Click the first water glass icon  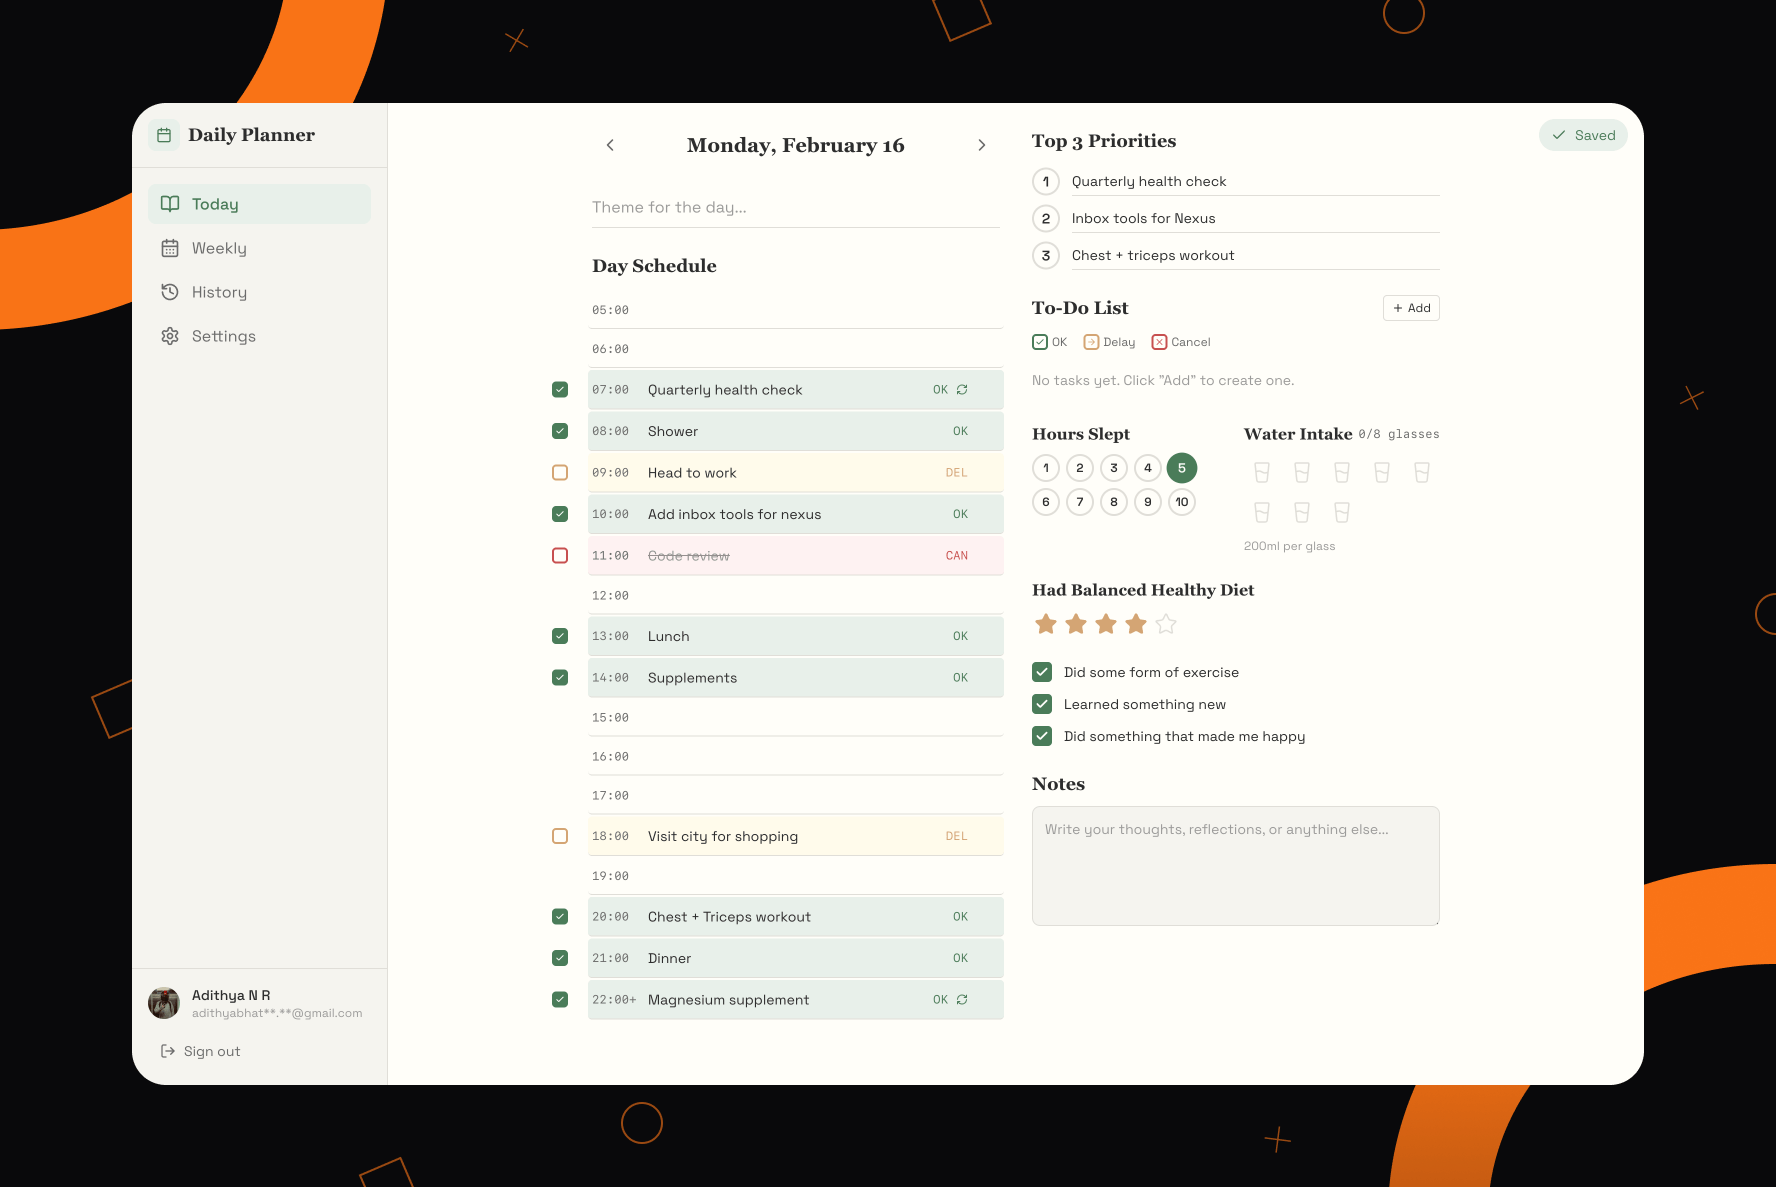(1262, 472)
